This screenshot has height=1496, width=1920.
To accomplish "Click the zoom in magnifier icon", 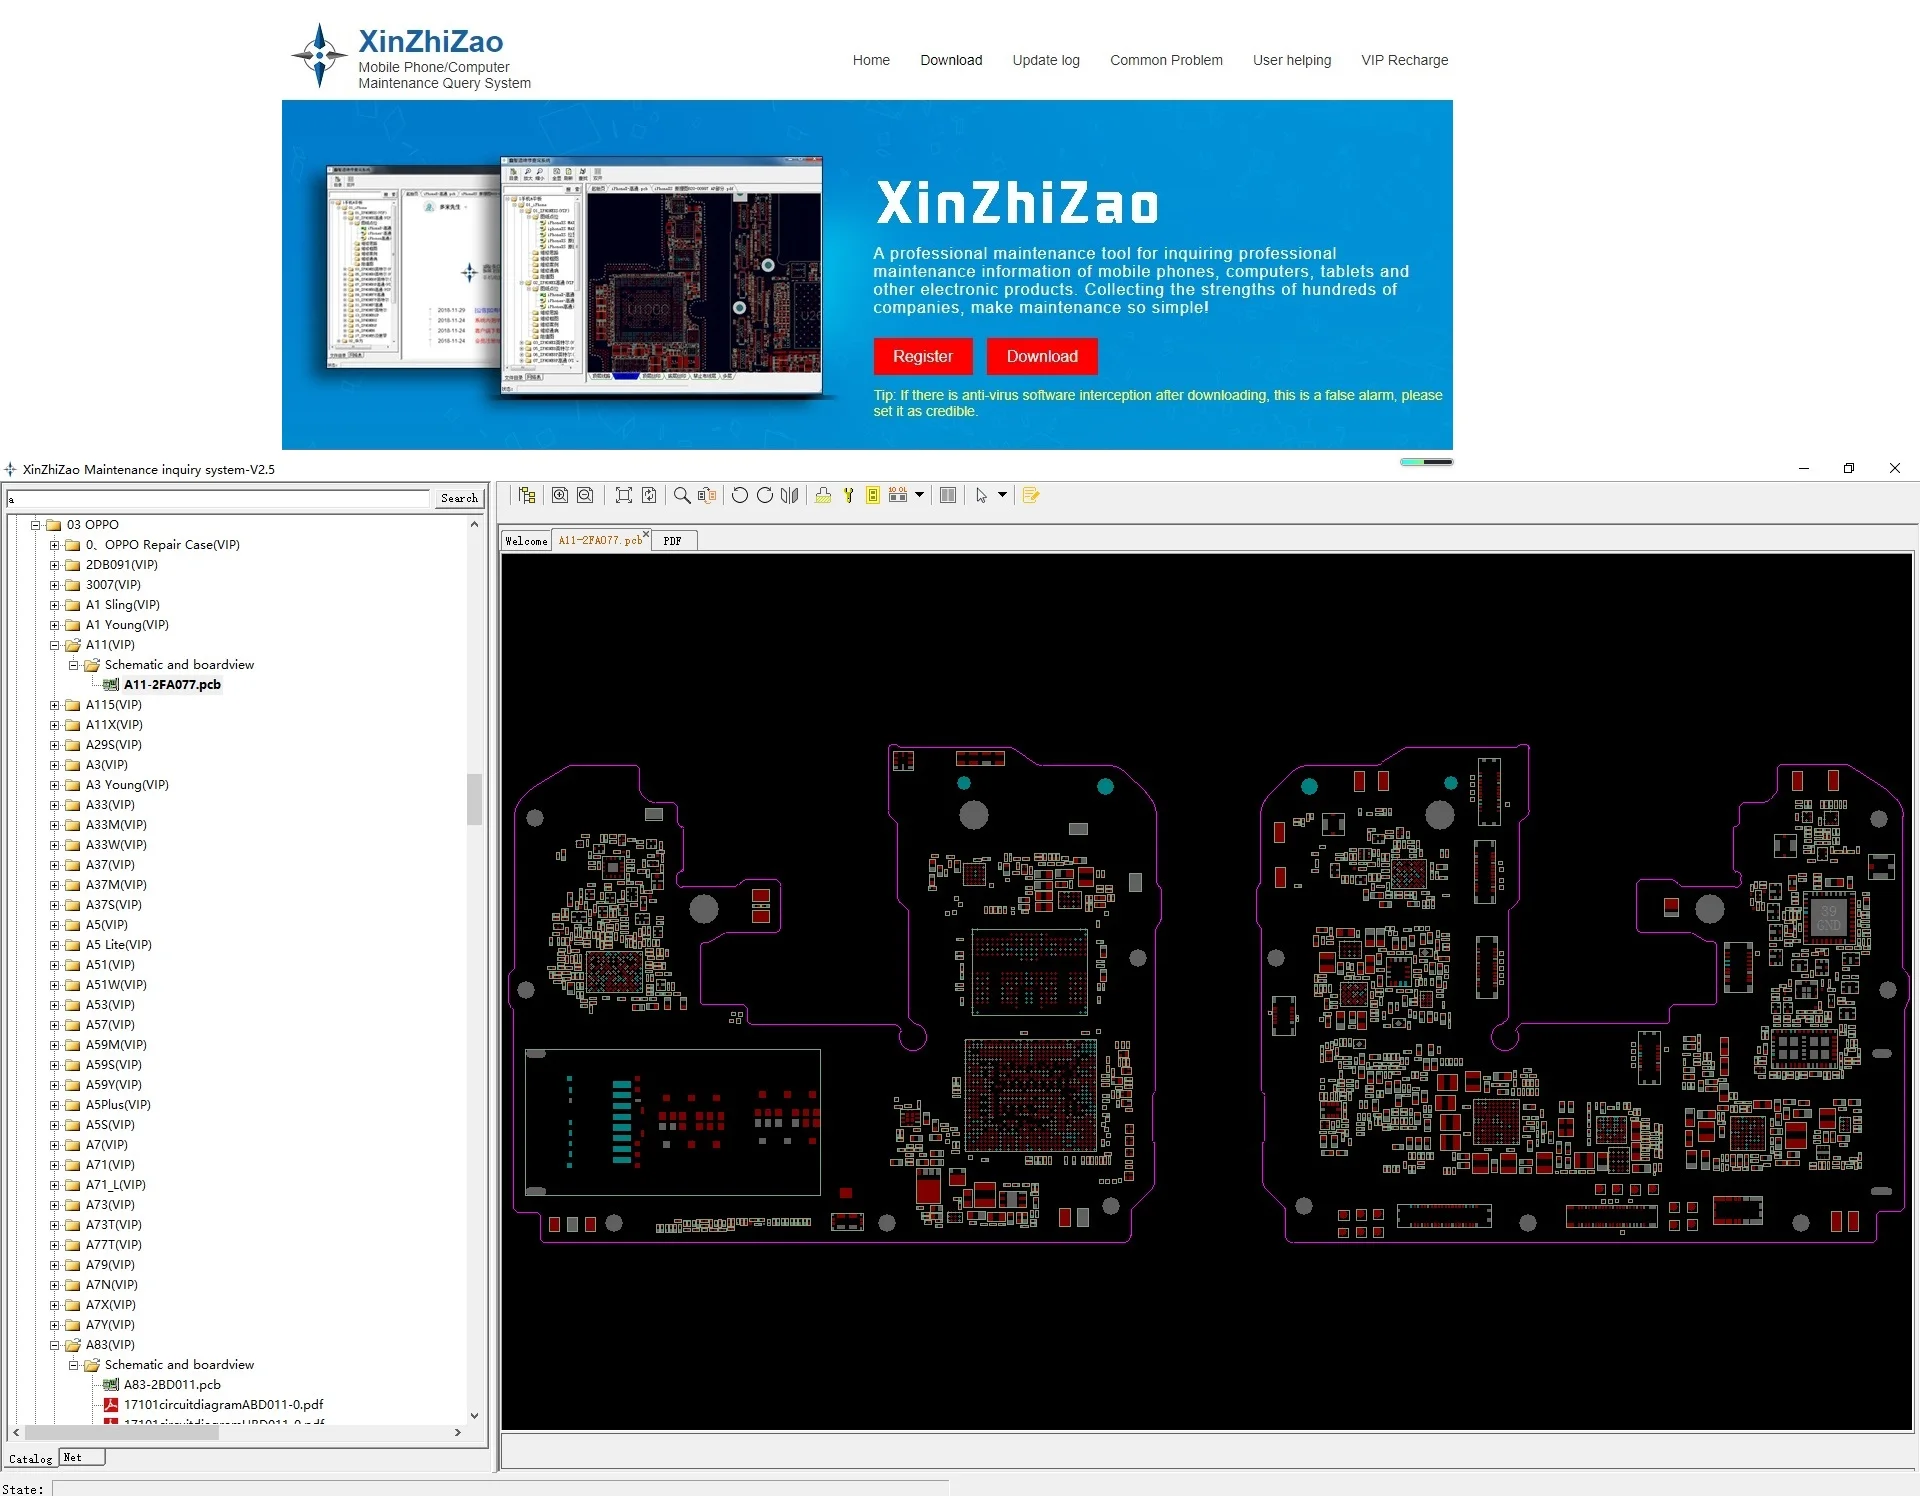I will 560,495.
